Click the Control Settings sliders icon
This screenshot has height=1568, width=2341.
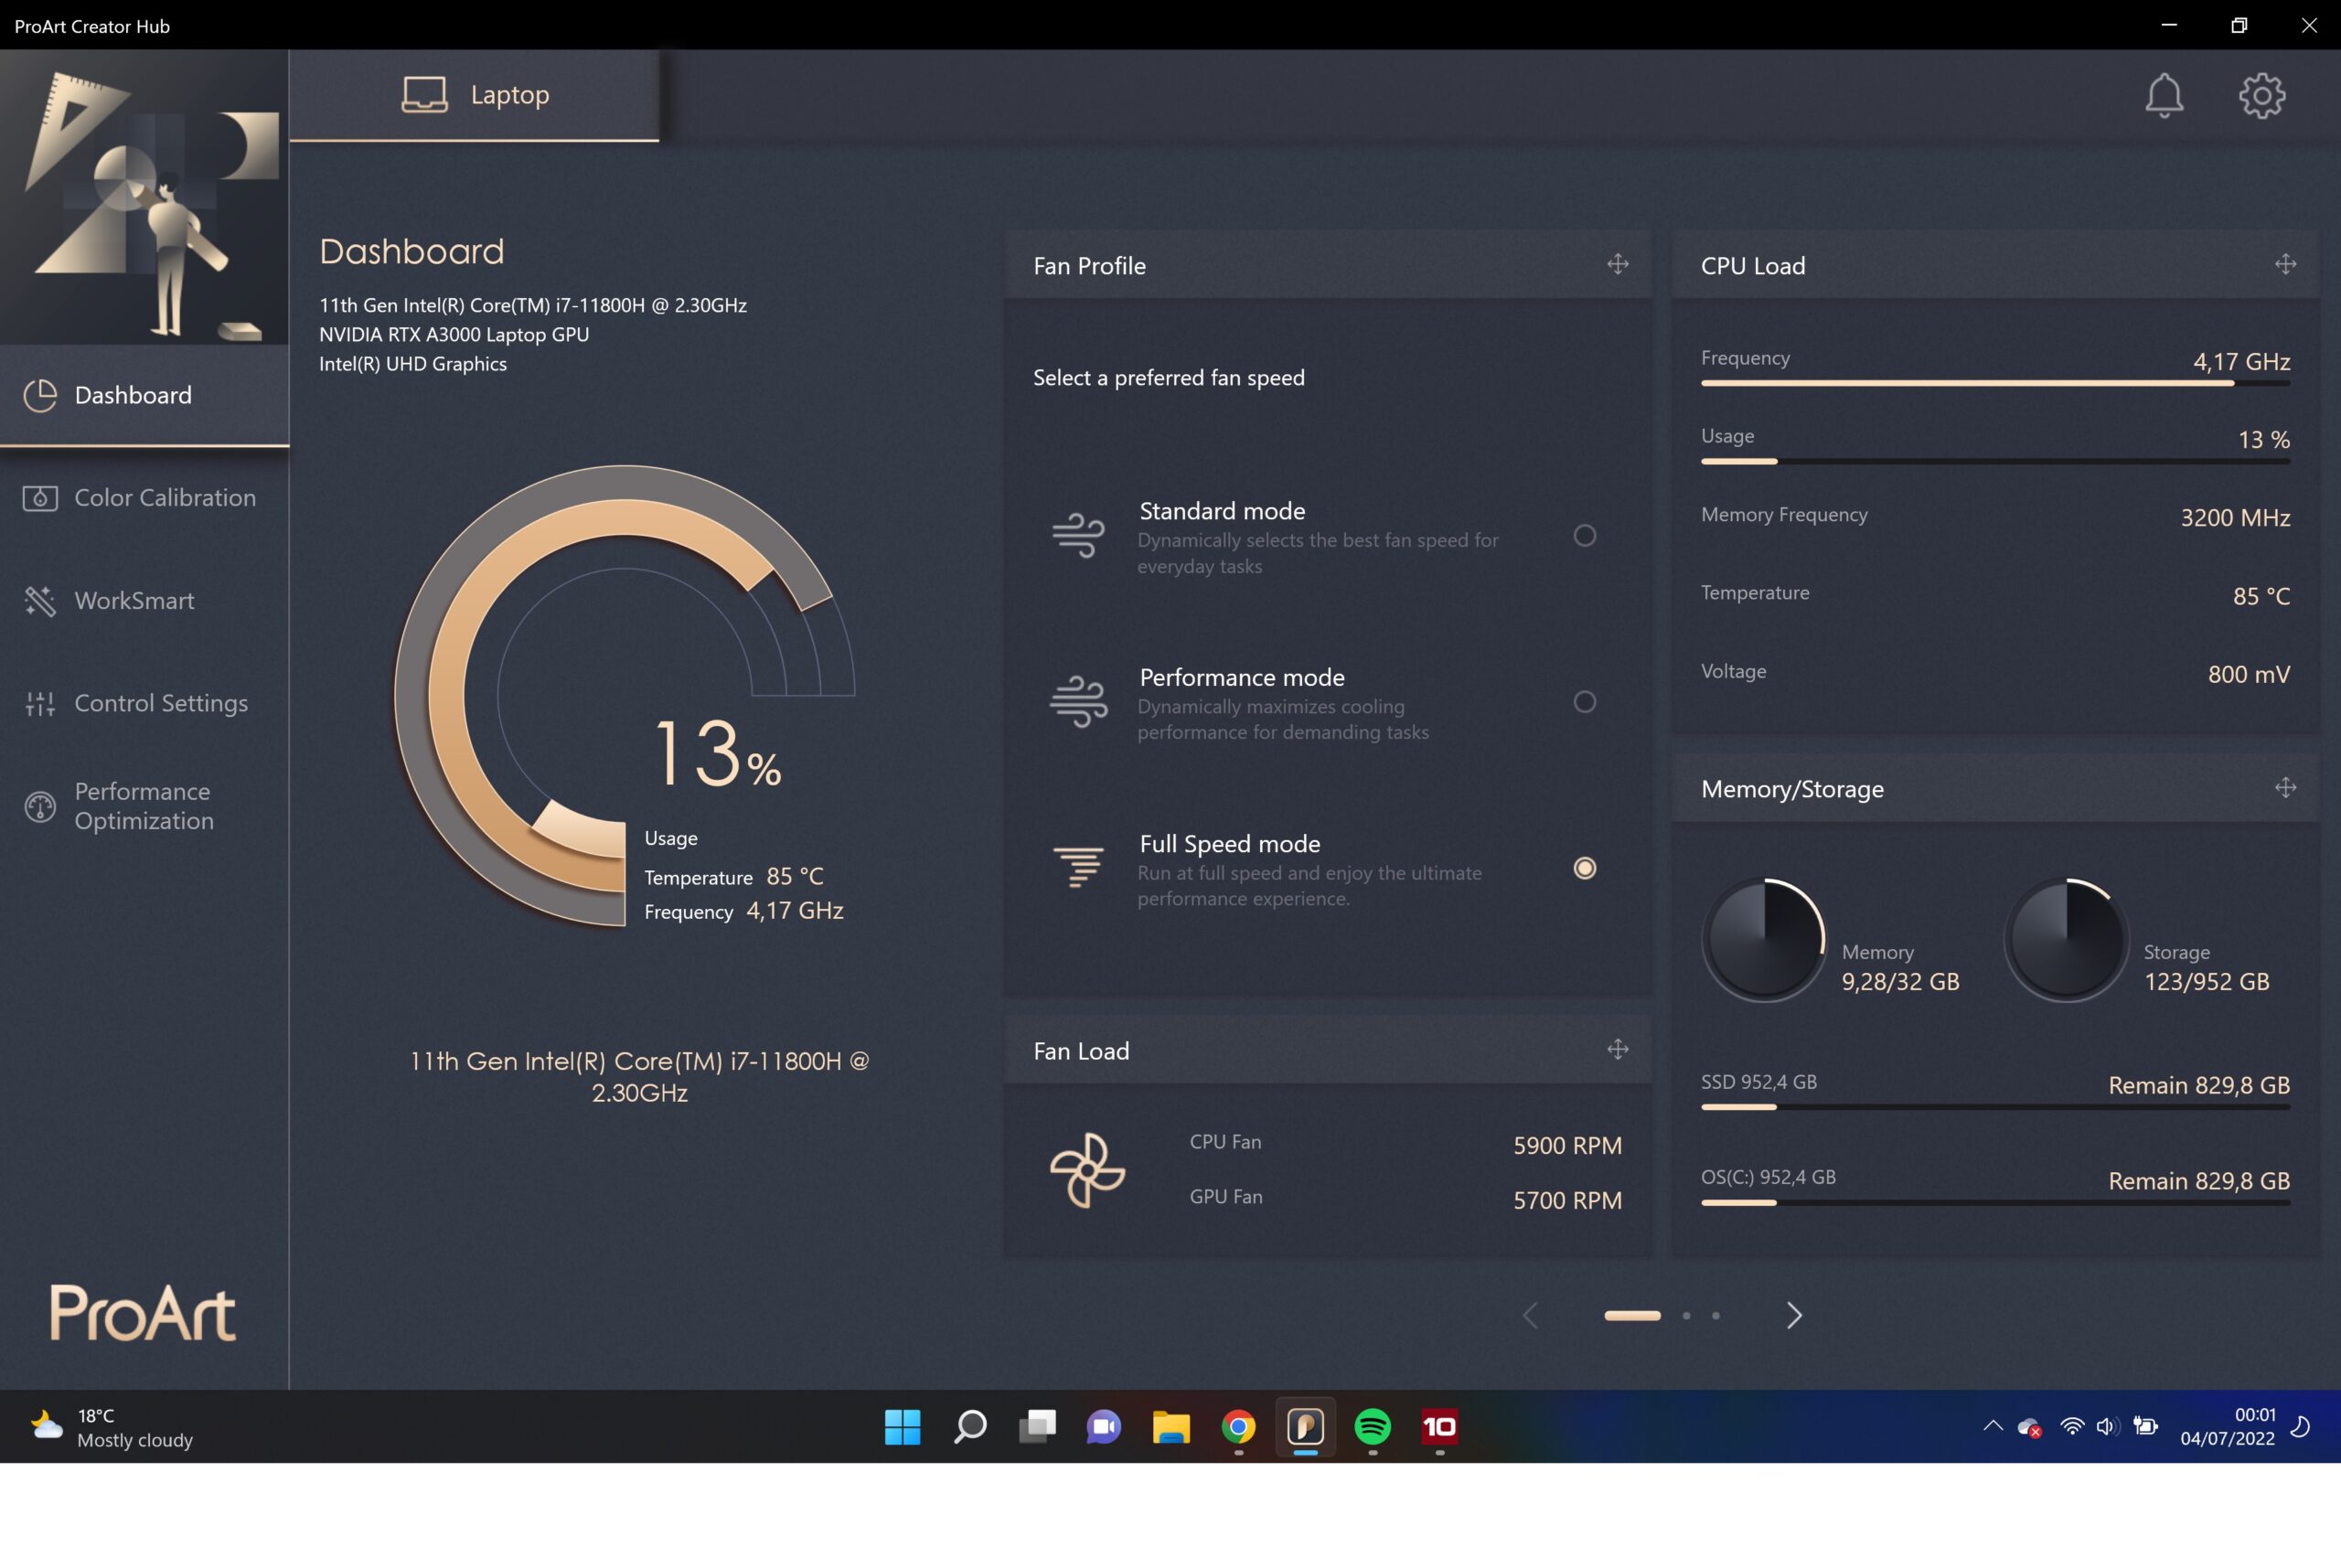tap(40, 704)
